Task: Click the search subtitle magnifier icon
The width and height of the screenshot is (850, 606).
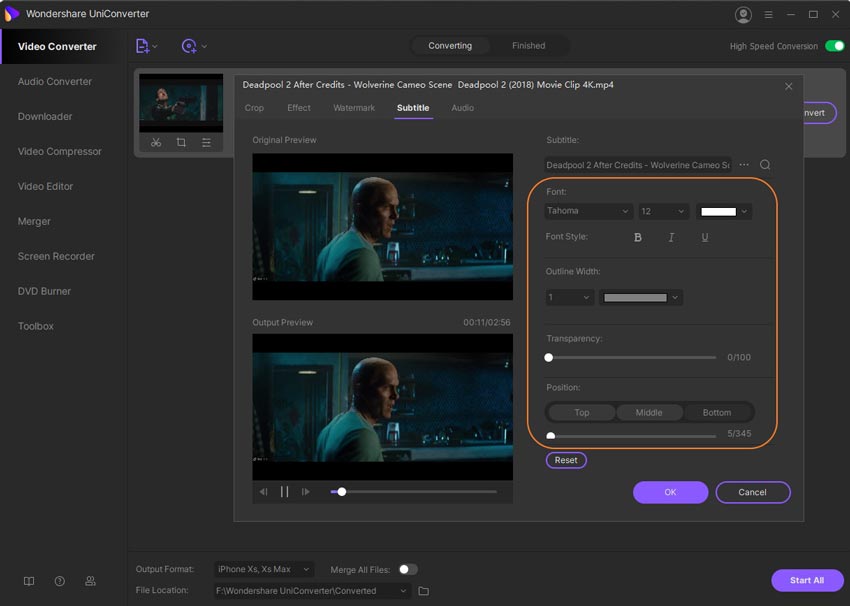Action: pyautogui.click(x=765, y=164)
